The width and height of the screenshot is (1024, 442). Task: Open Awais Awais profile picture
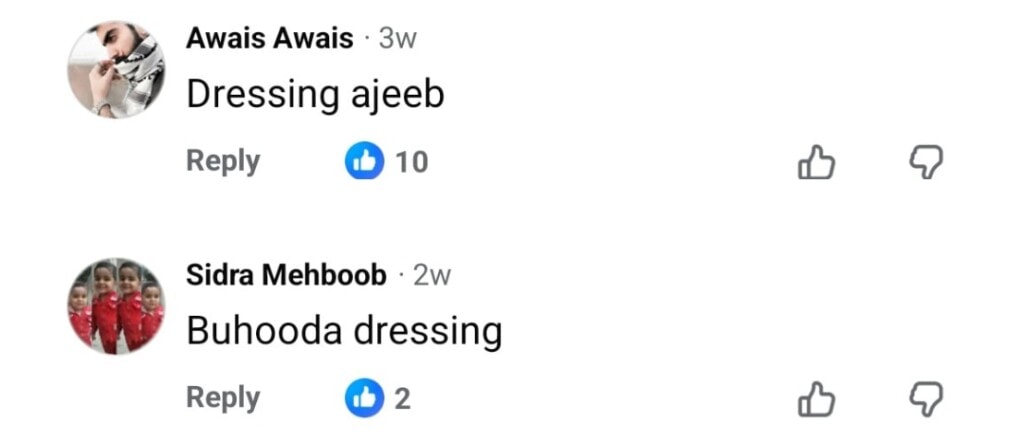116,69
